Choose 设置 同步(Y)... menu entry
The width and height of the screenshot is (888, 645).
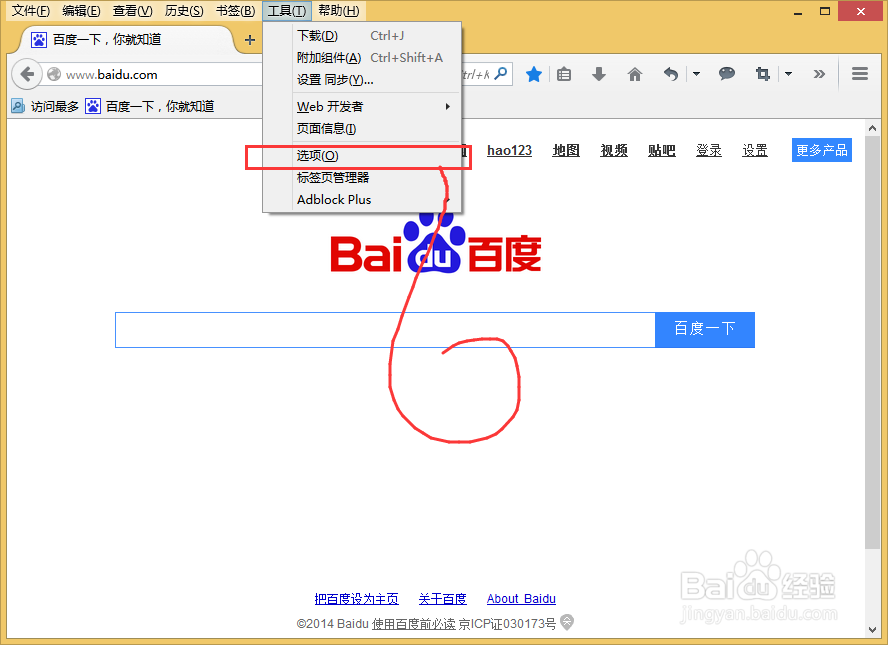point(362,80)
